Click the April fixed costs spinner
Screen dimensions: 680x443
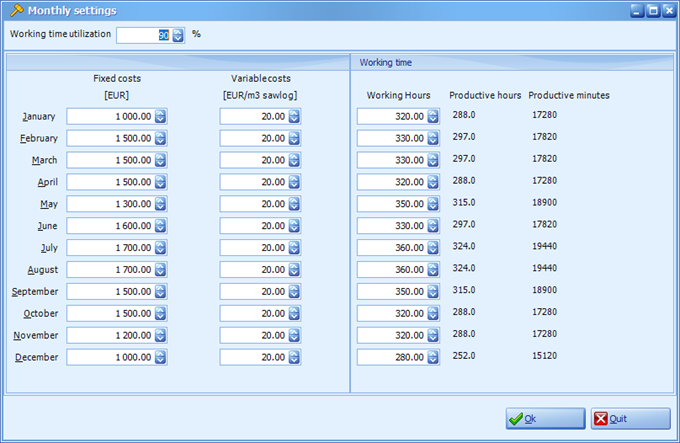(x=160, y=182)
